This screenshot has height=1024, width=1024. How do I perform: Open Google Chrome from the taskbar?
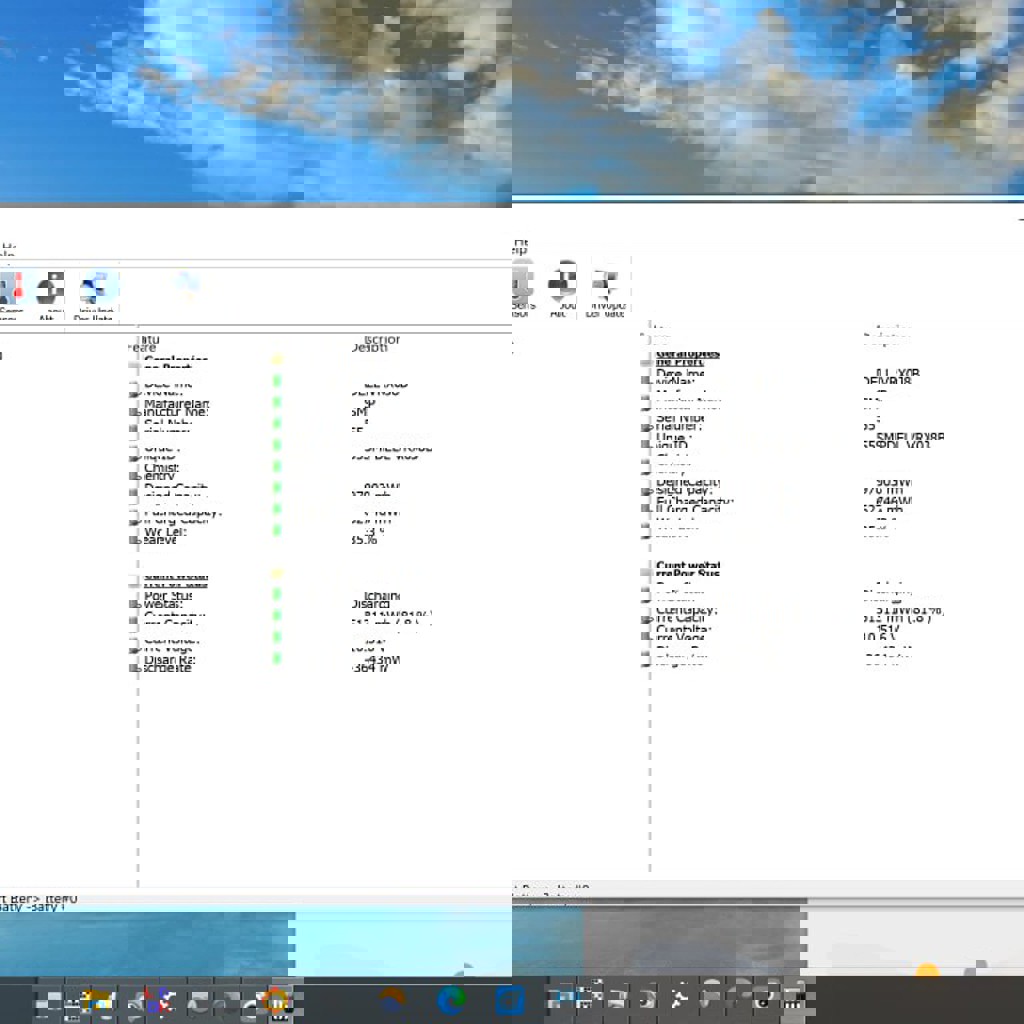pos(274,999)
